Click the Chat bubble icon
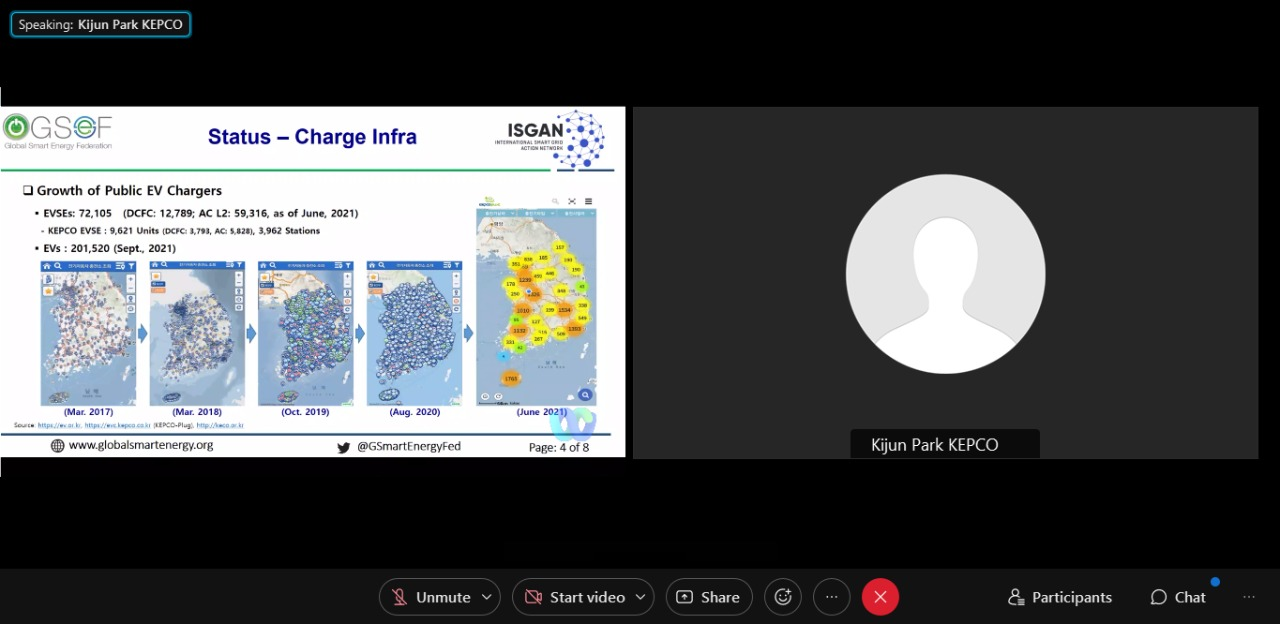Viewport: 1280px width, 624px height. (1159, 597)
